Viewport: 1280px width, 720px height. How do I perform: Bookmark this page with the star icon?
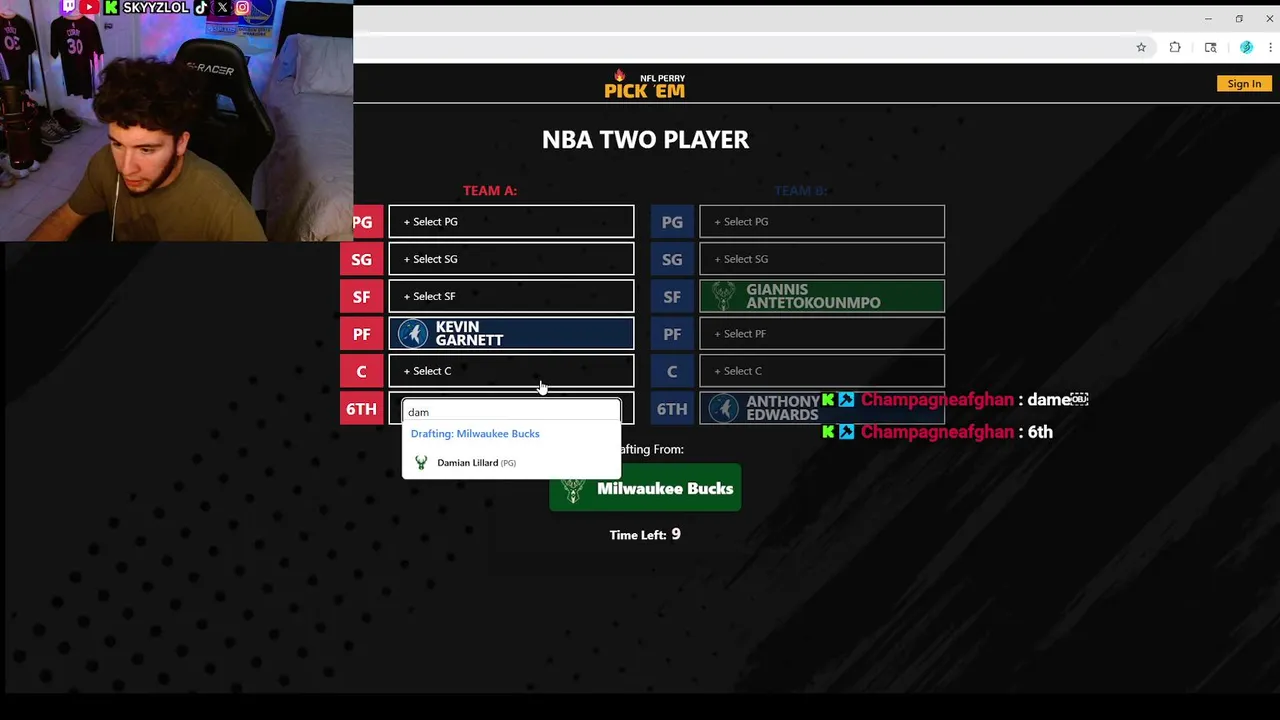point(1141,47)
